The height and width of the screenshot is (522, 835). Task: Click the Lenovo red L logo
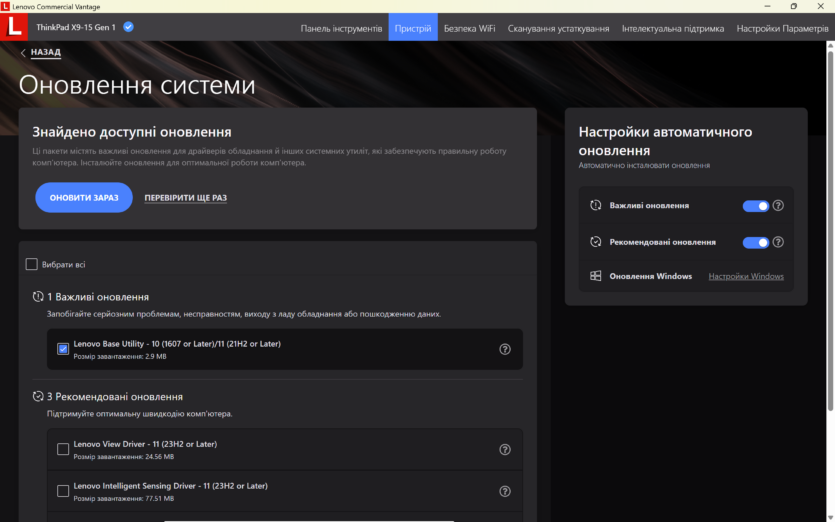pos(14,27)
